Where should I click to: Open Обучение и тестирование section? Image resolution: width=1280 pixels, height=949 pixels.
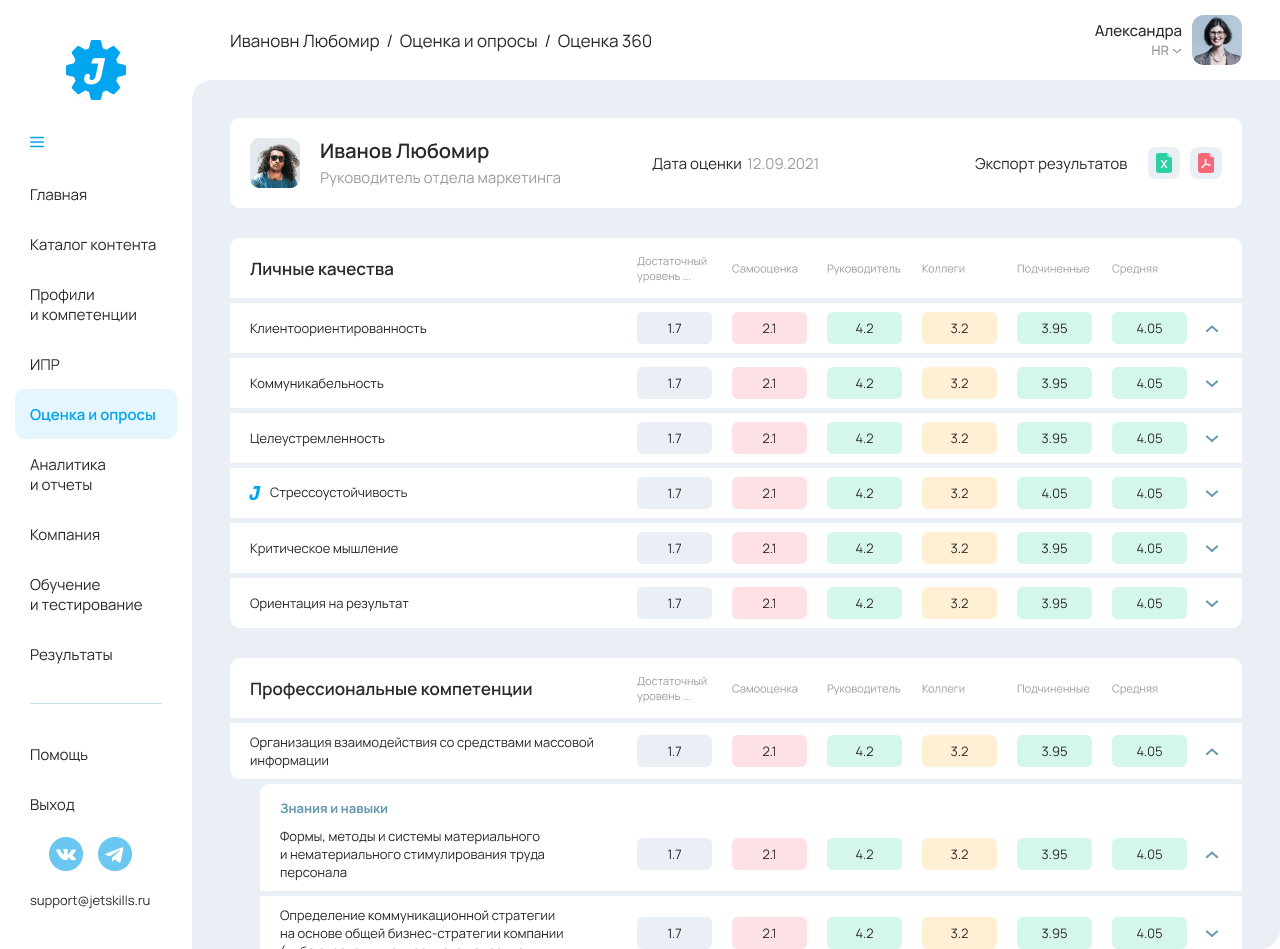pos(86,595)
